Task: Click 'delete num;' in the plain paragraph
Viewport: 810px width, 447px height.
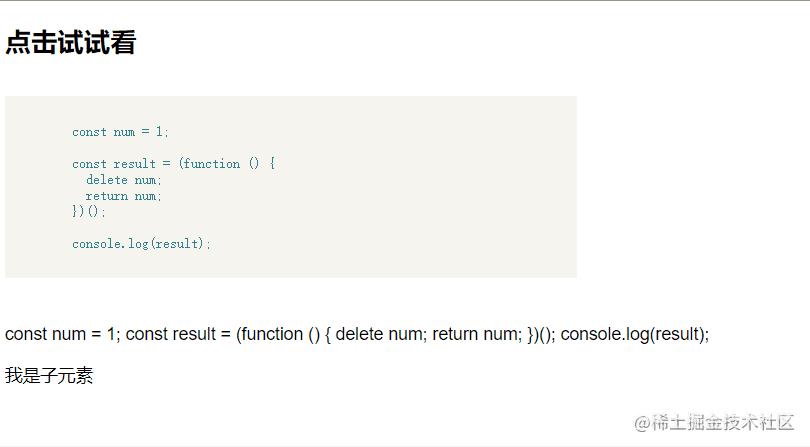Action: 381,334
